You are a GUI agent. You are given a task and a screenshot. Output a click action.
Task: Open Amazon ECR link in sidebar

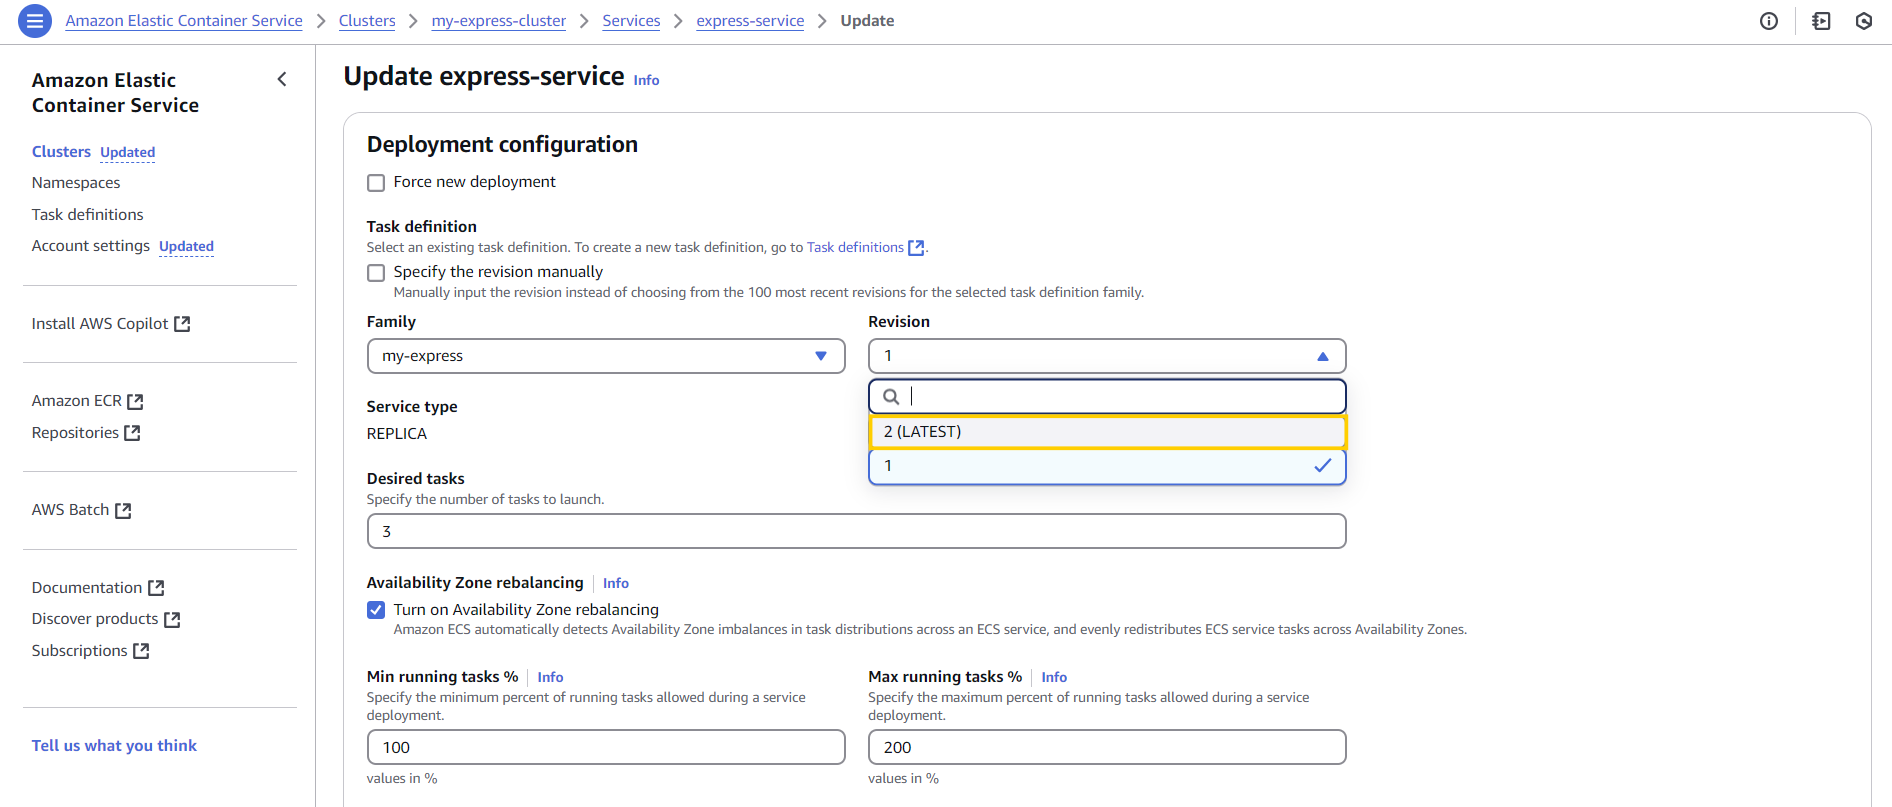pos(77,401)
